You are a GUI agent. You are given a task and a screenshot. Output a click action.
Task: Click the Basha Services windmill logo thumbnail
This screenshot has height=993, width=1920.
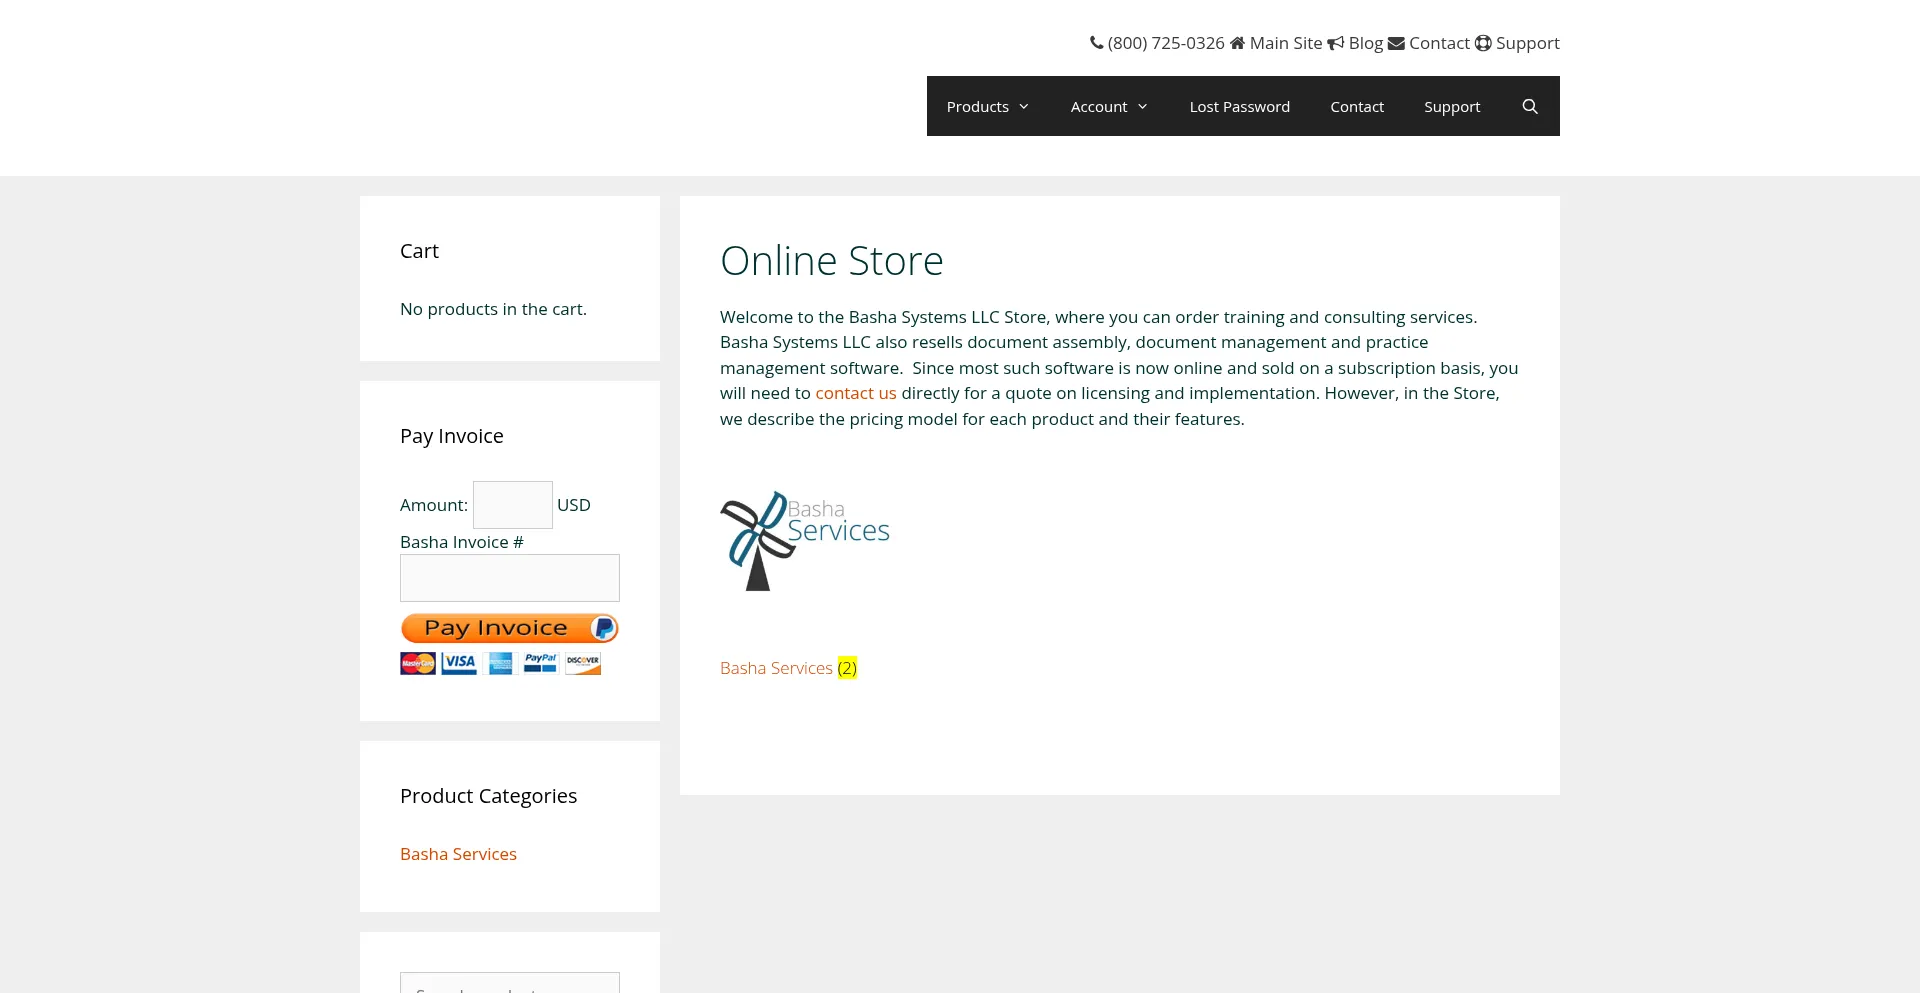tap(805, 541)
